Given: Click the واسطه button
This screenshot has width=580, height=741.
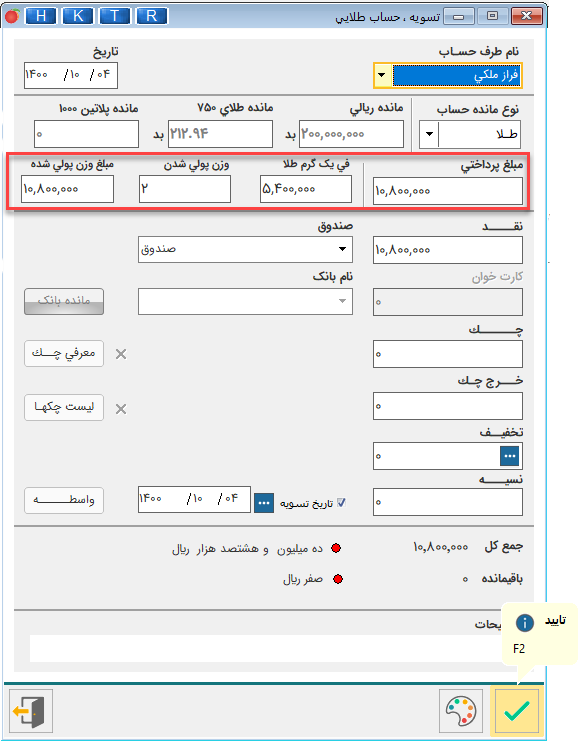Looking at the screenshot, I should 64,500.
